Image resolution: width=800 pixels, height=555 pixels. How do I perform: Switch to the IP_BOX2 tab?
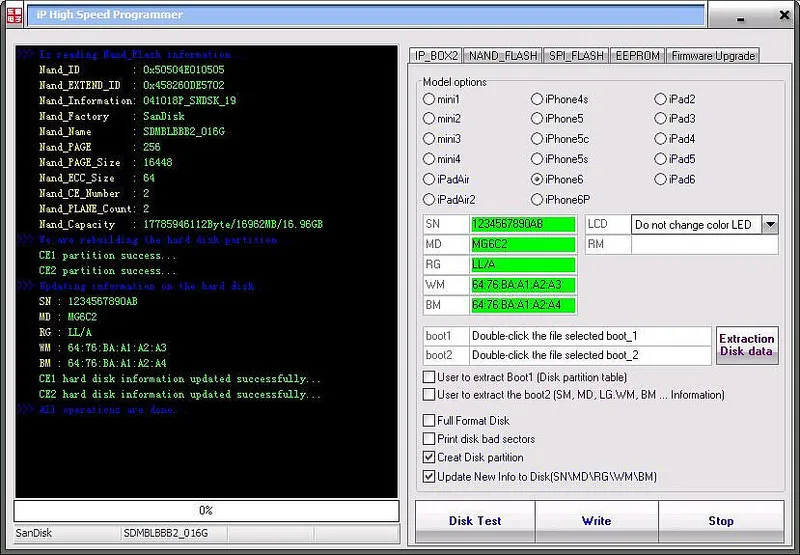click(x=436, y=56)
